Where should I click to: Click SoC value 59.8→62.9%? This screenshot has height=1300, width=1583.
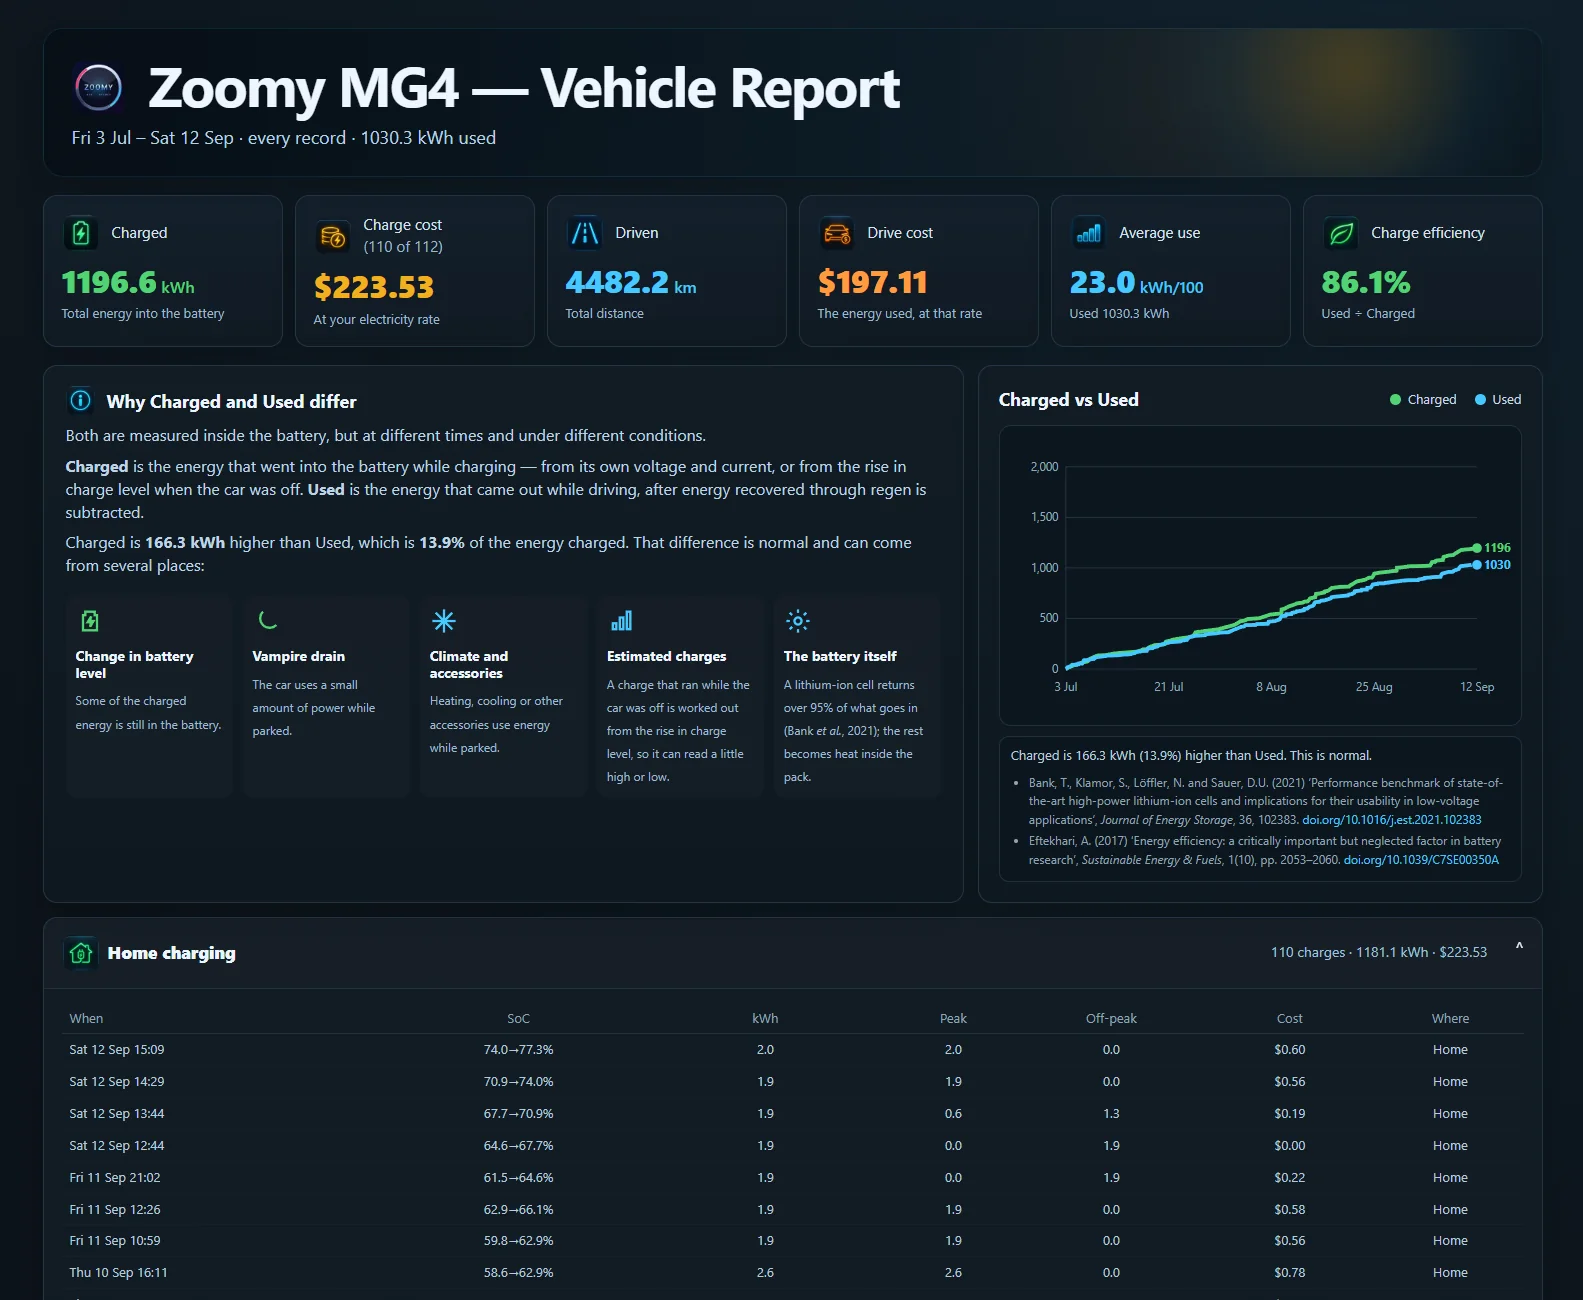(518, 1241)
